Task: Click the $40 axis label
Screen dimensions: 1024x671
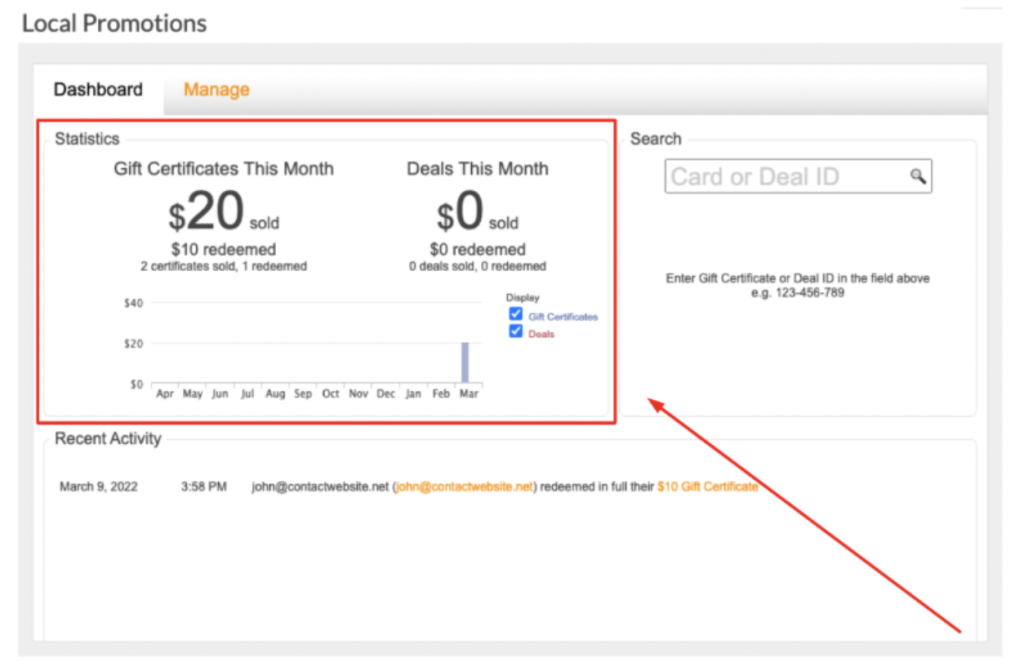Action: pos(133,303)
